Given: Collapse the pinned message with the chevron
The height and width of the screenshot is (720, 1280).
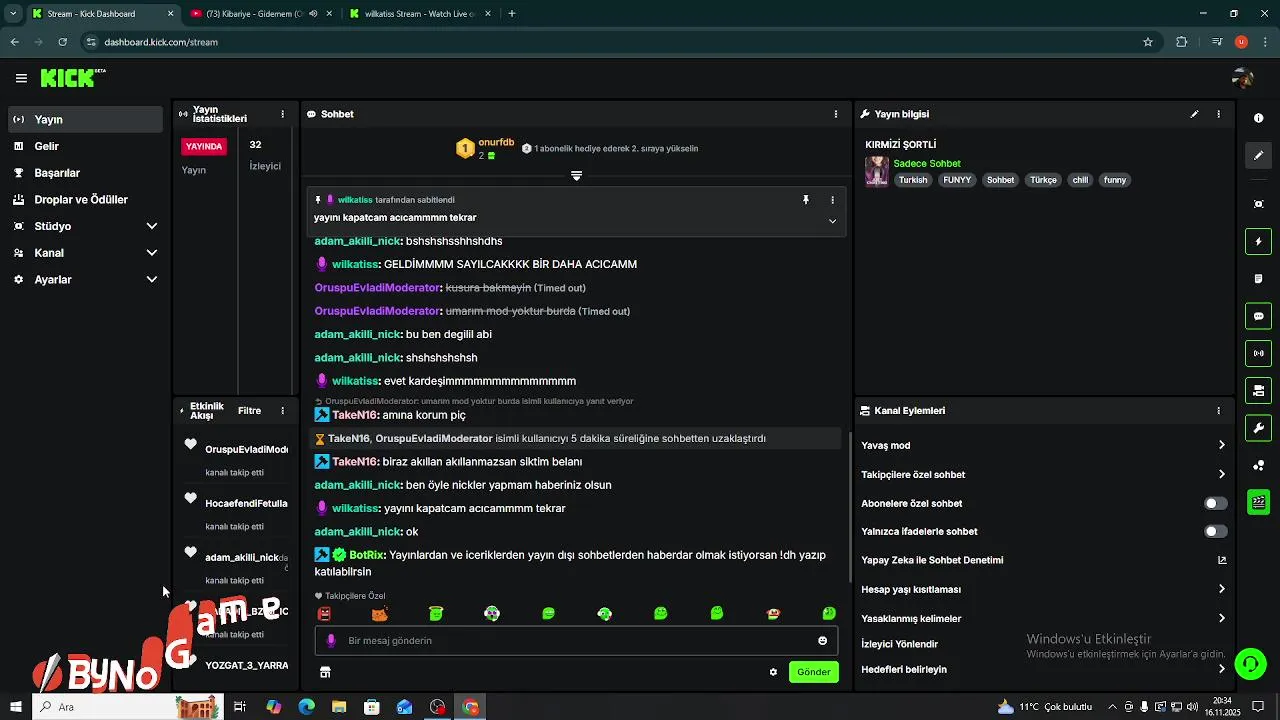Looking at the screenshot, I should 832,221.
